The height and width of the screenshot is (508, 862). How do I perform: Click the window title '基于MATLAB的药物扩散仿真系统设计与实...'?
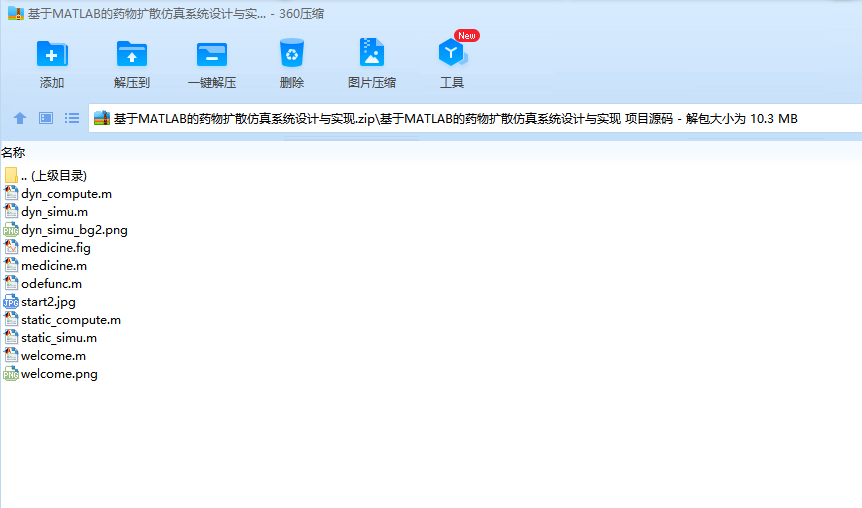coord(147,14)
